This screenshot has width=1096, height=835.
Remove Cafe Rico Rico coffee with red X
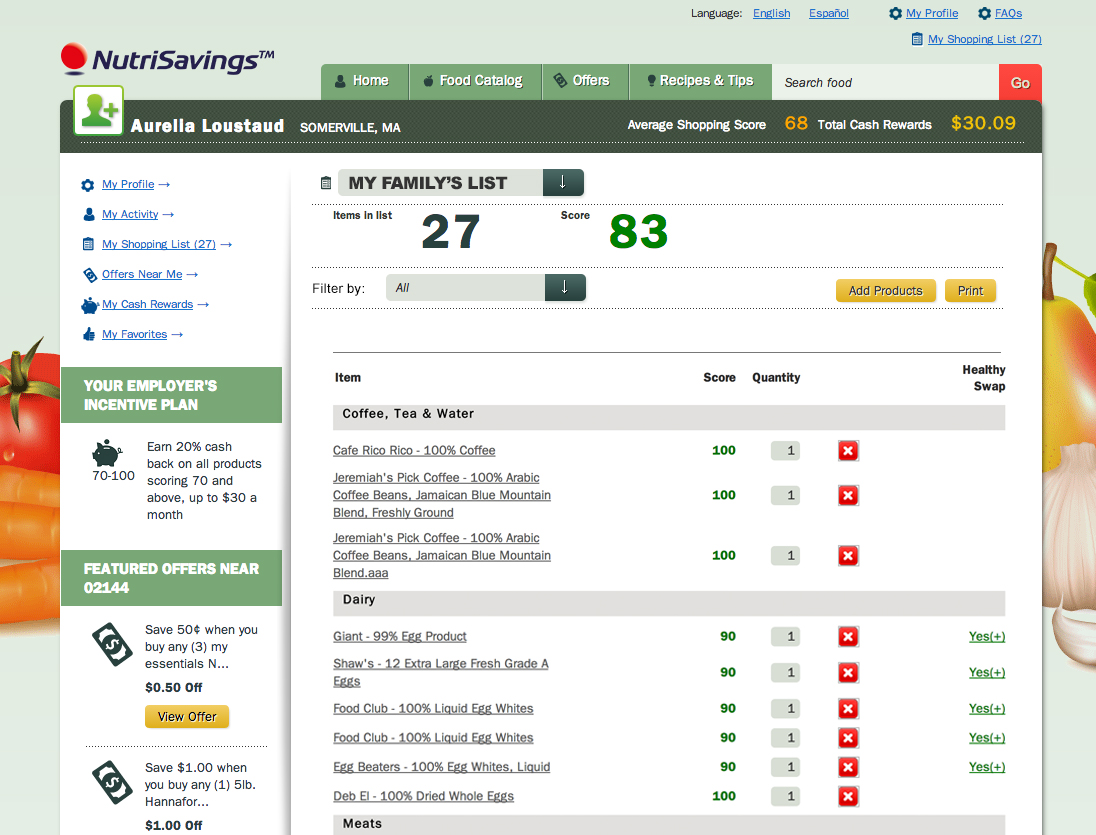[848, 451]
